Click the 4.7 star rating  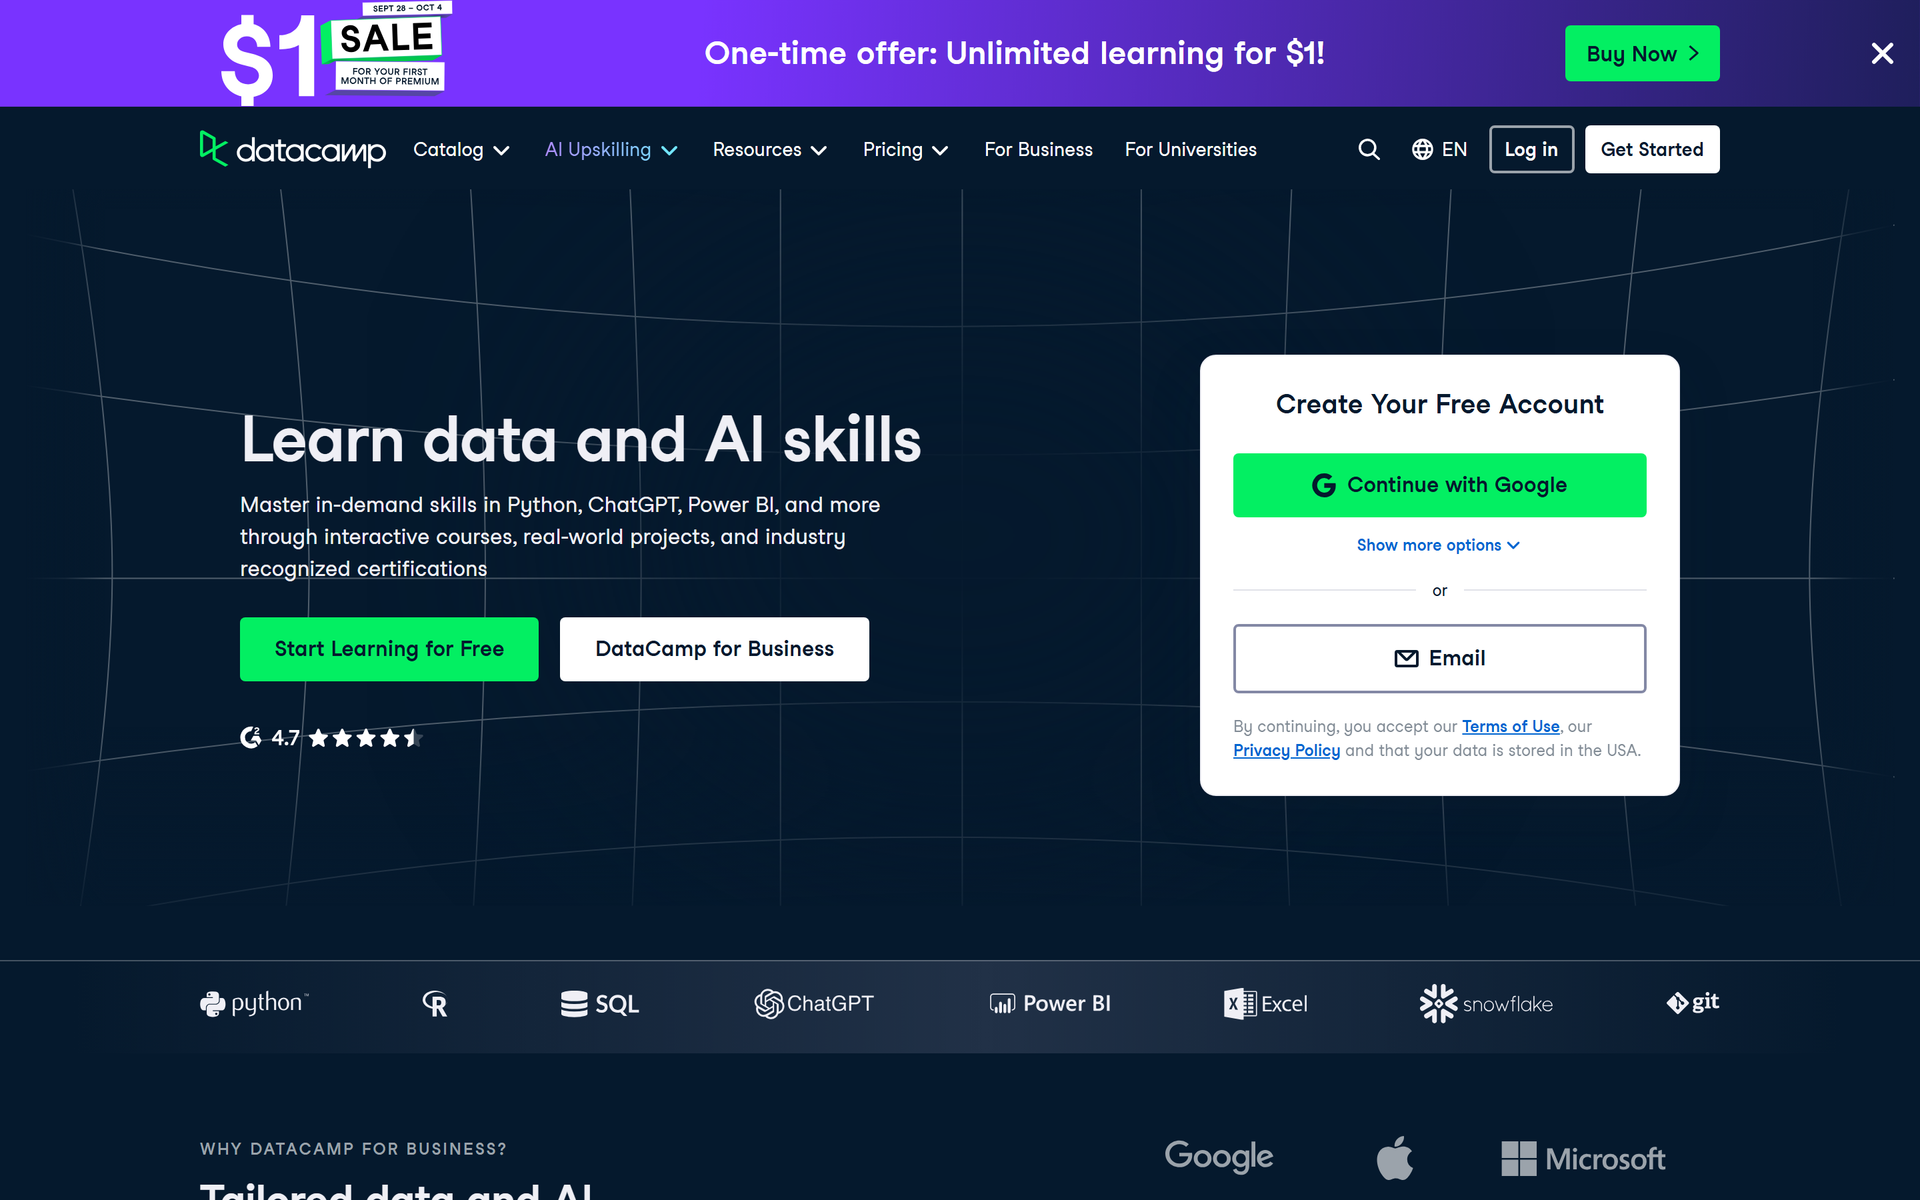345,738
